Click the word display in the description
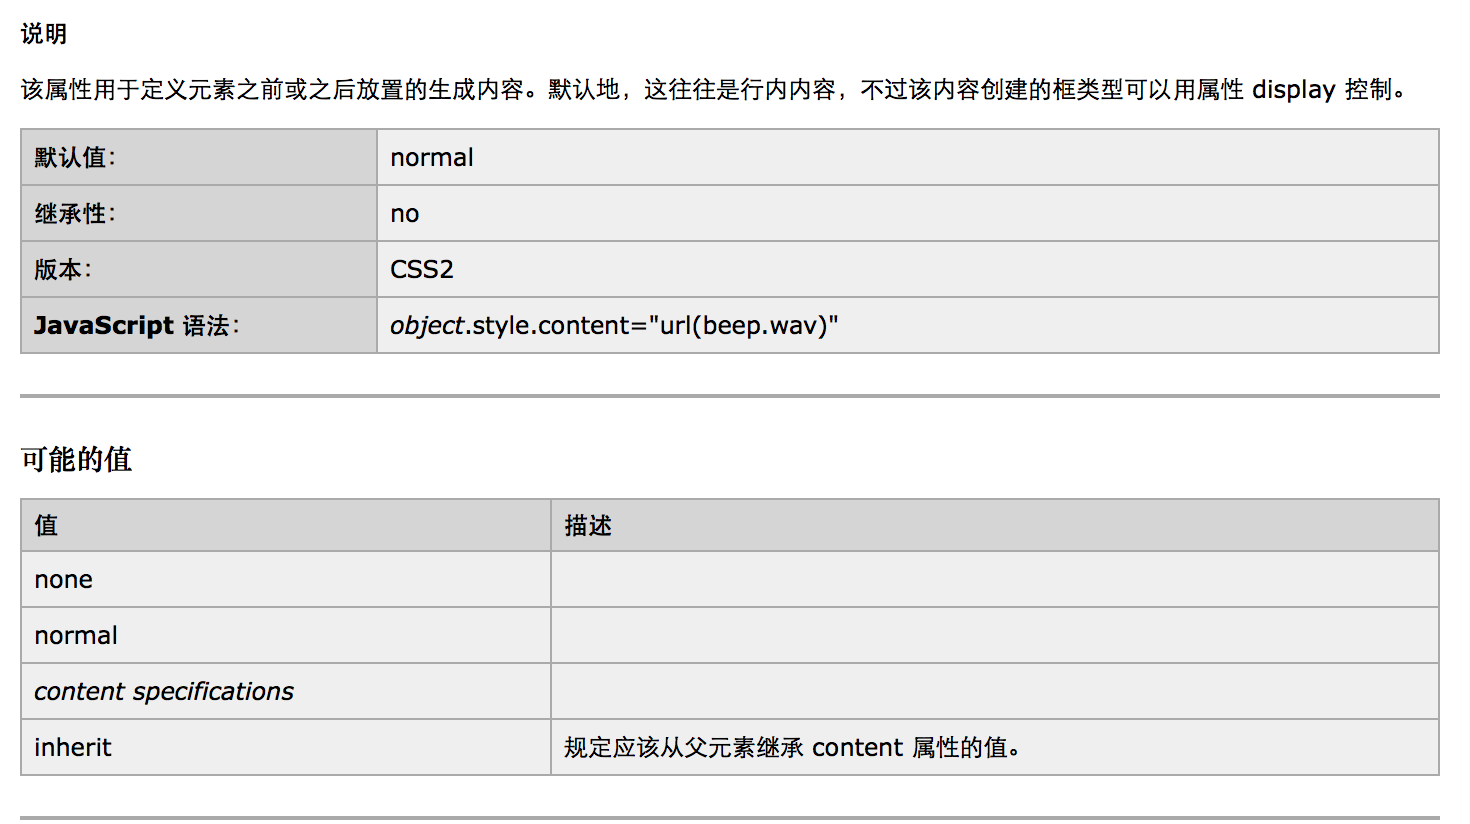This screenshot has height=824, width=1470. click(x=1293, y=90)
